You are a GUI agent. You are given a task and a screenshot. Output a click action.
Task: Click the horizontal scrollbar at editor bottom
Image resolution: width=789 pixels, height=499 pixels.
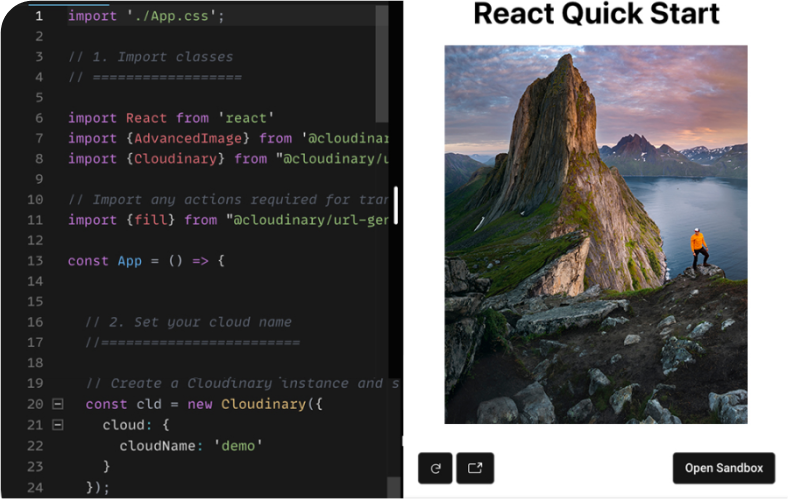200,494
